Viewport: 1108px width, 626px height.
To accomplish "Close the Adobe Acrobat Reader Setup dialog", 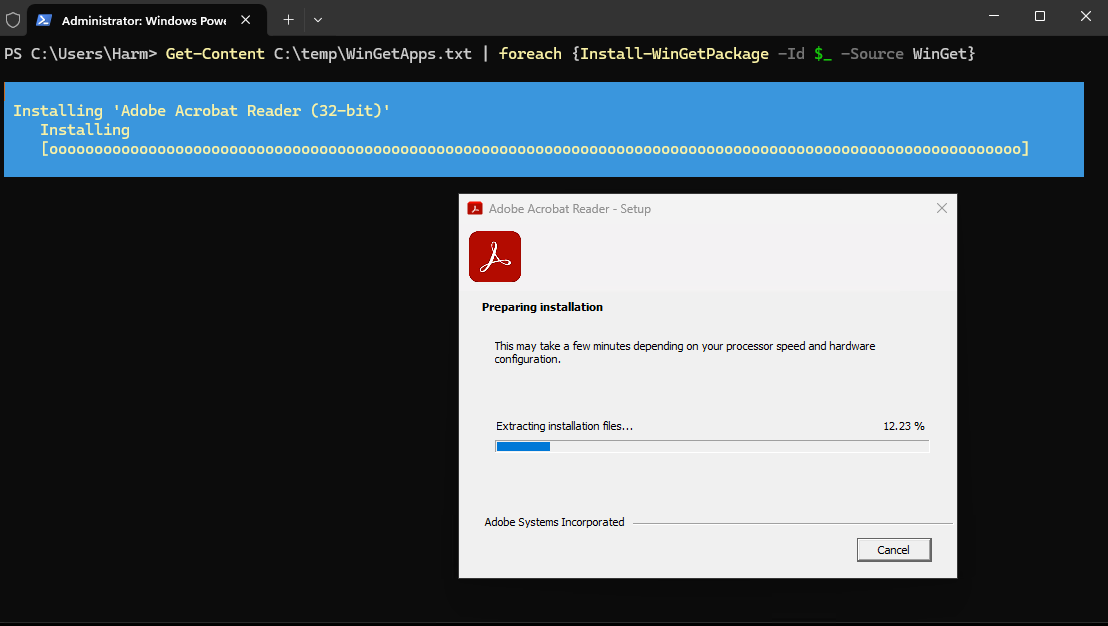I will point(941,209).
